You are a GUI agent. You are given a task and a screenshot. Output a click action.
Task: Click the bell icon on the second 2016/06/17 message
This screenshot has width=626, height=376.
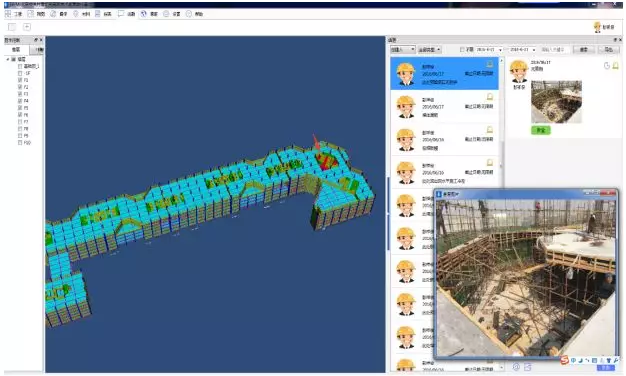click(490, 97)
